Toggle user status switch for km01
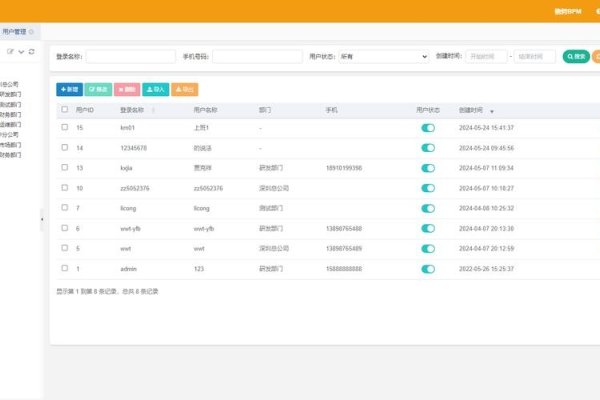This screenshot has width=600, height=400. click(x=428, y=128)
